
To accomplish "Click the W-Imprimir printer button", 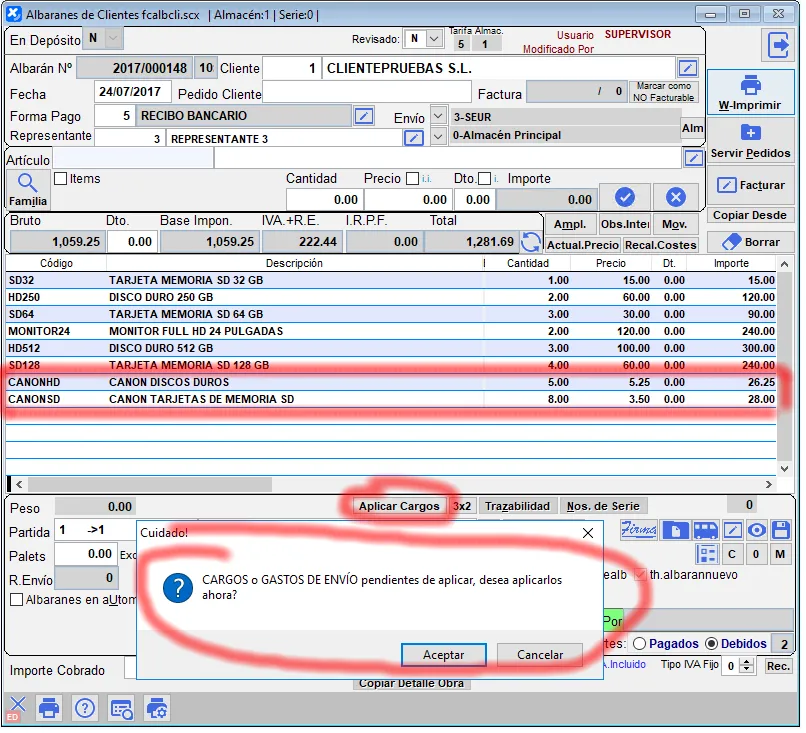I will [x=751, y=94].
